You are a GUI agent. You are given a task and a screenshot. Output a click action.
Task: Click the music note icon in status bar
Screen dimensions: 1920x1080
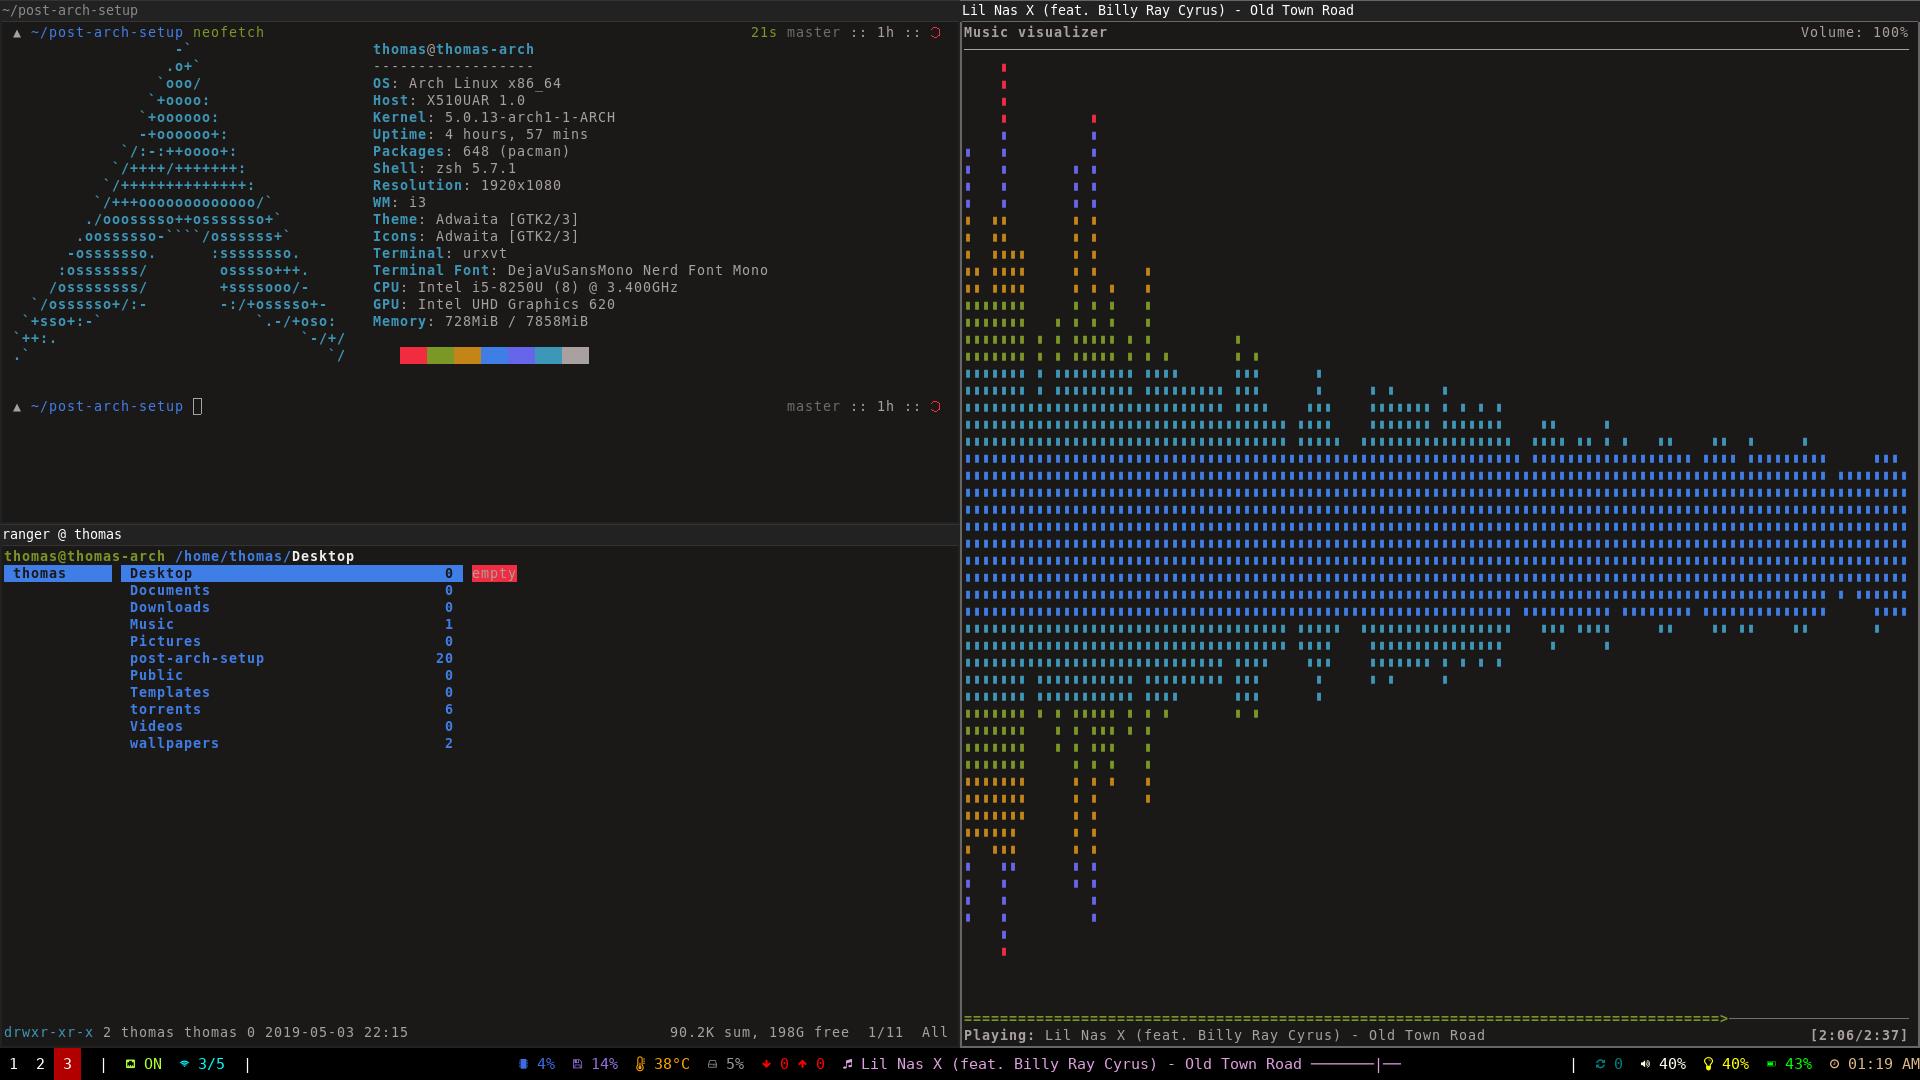point(847,1064)
